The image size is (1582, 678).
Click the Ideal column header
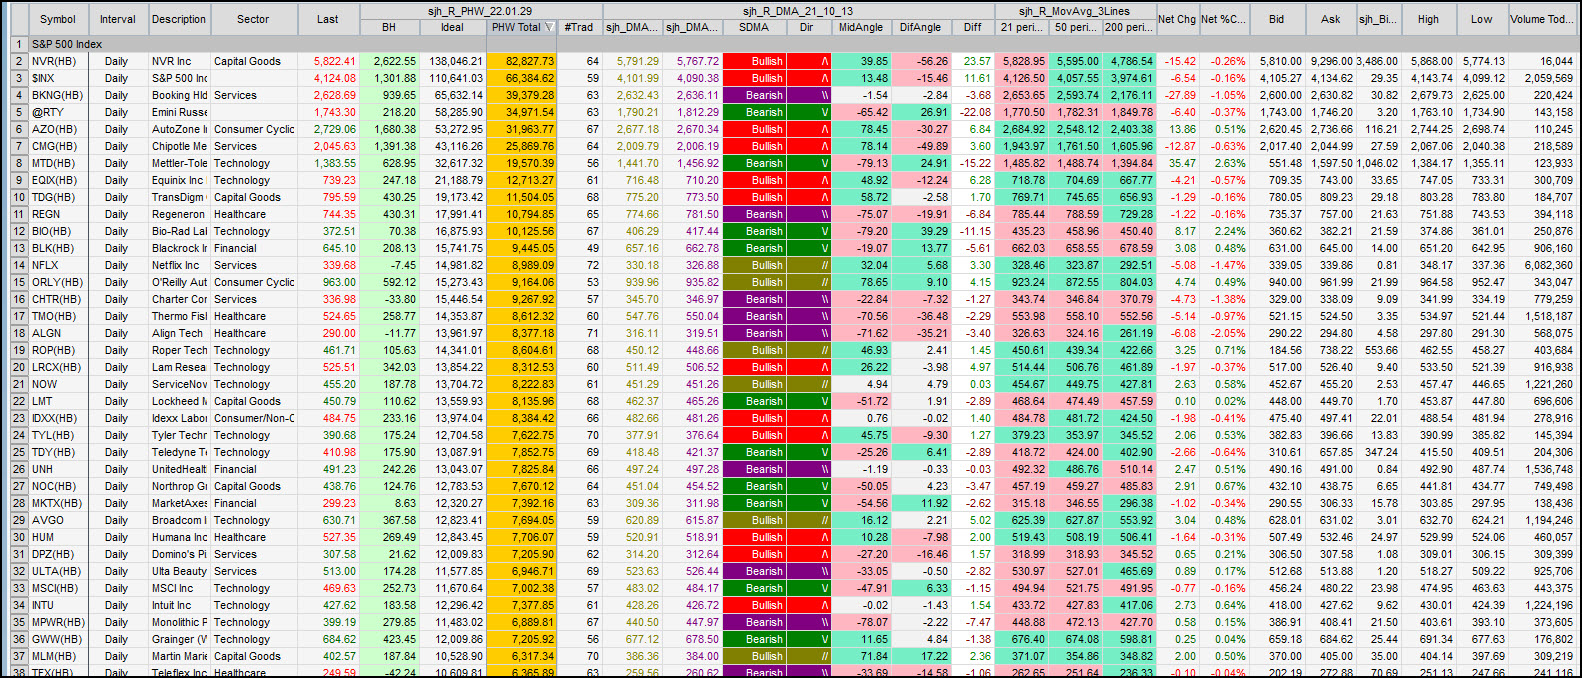pyautogui.click(x=452, y=27)
